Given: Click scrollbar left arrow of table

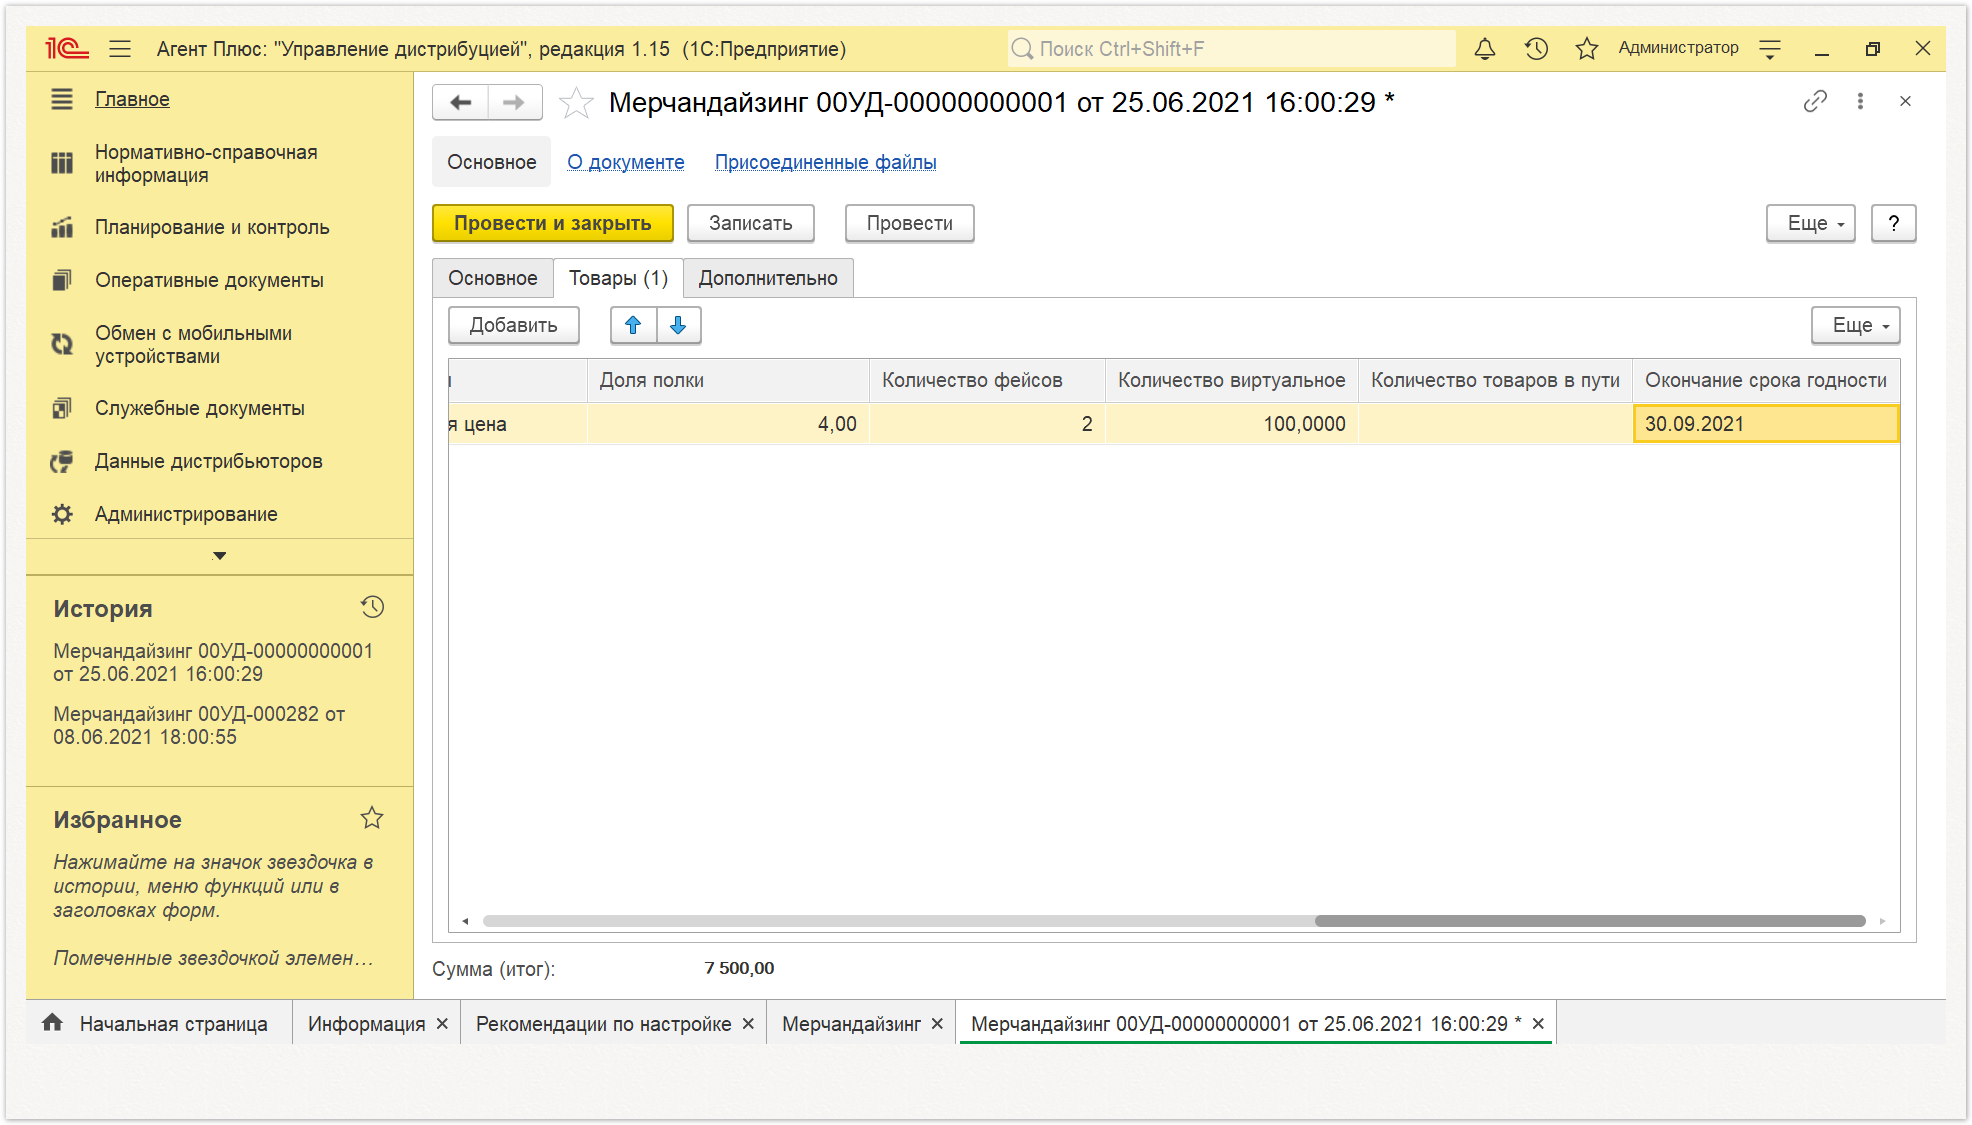Looking at the screenshot, I should (x=465, y=921).
